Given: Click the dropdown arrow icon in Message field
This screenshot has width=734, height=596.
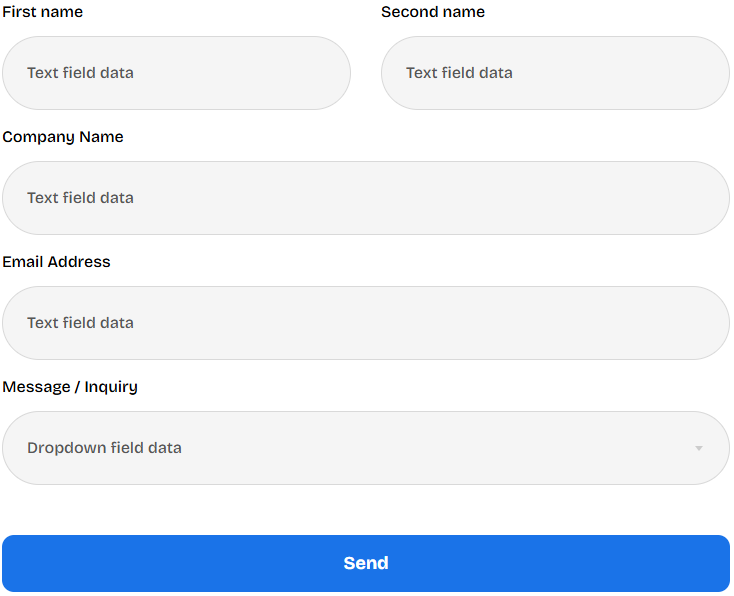Looking at the screenshot, I should (x=699, y=448).
